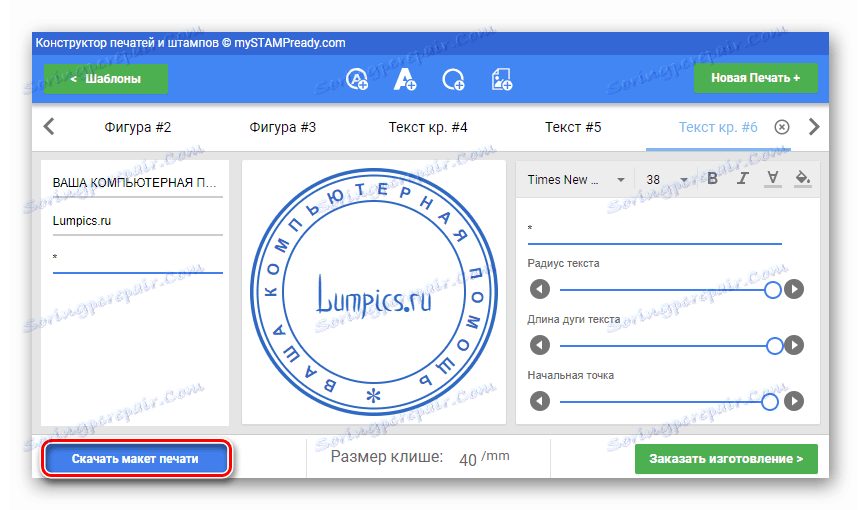Image resolution: width=861 pixels, height=510 pixels.
Task: Click the Длина дуги текста slider handle
Action: (x=774, y=346)
